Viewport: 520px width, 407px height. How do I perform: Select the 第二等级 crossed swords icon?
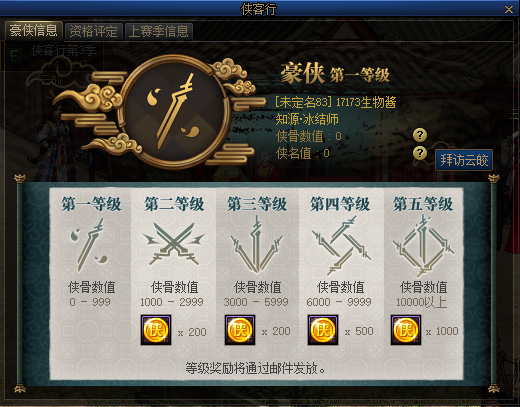[x=174, y=245]
